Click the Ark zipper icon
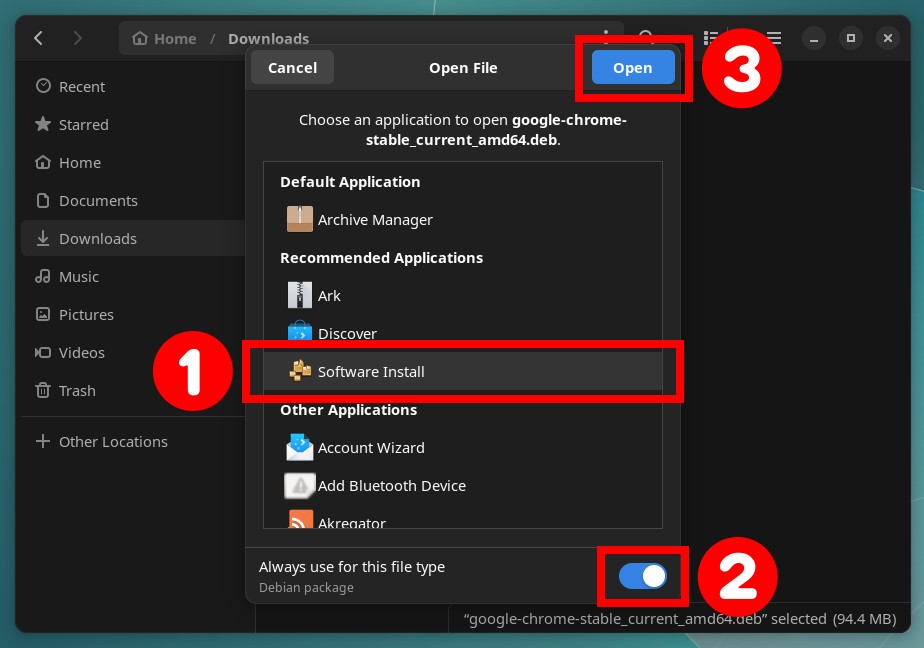This screenshot has width=924, height=648. [x=299, y=295]
